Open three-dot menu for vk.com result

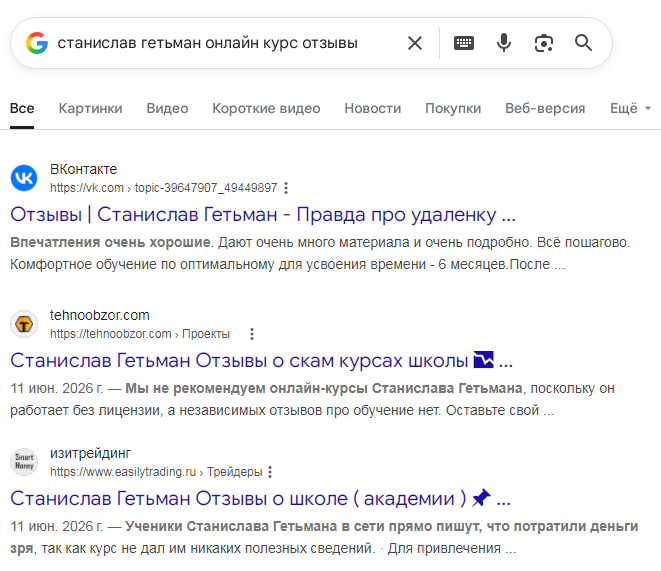[286, 188]
